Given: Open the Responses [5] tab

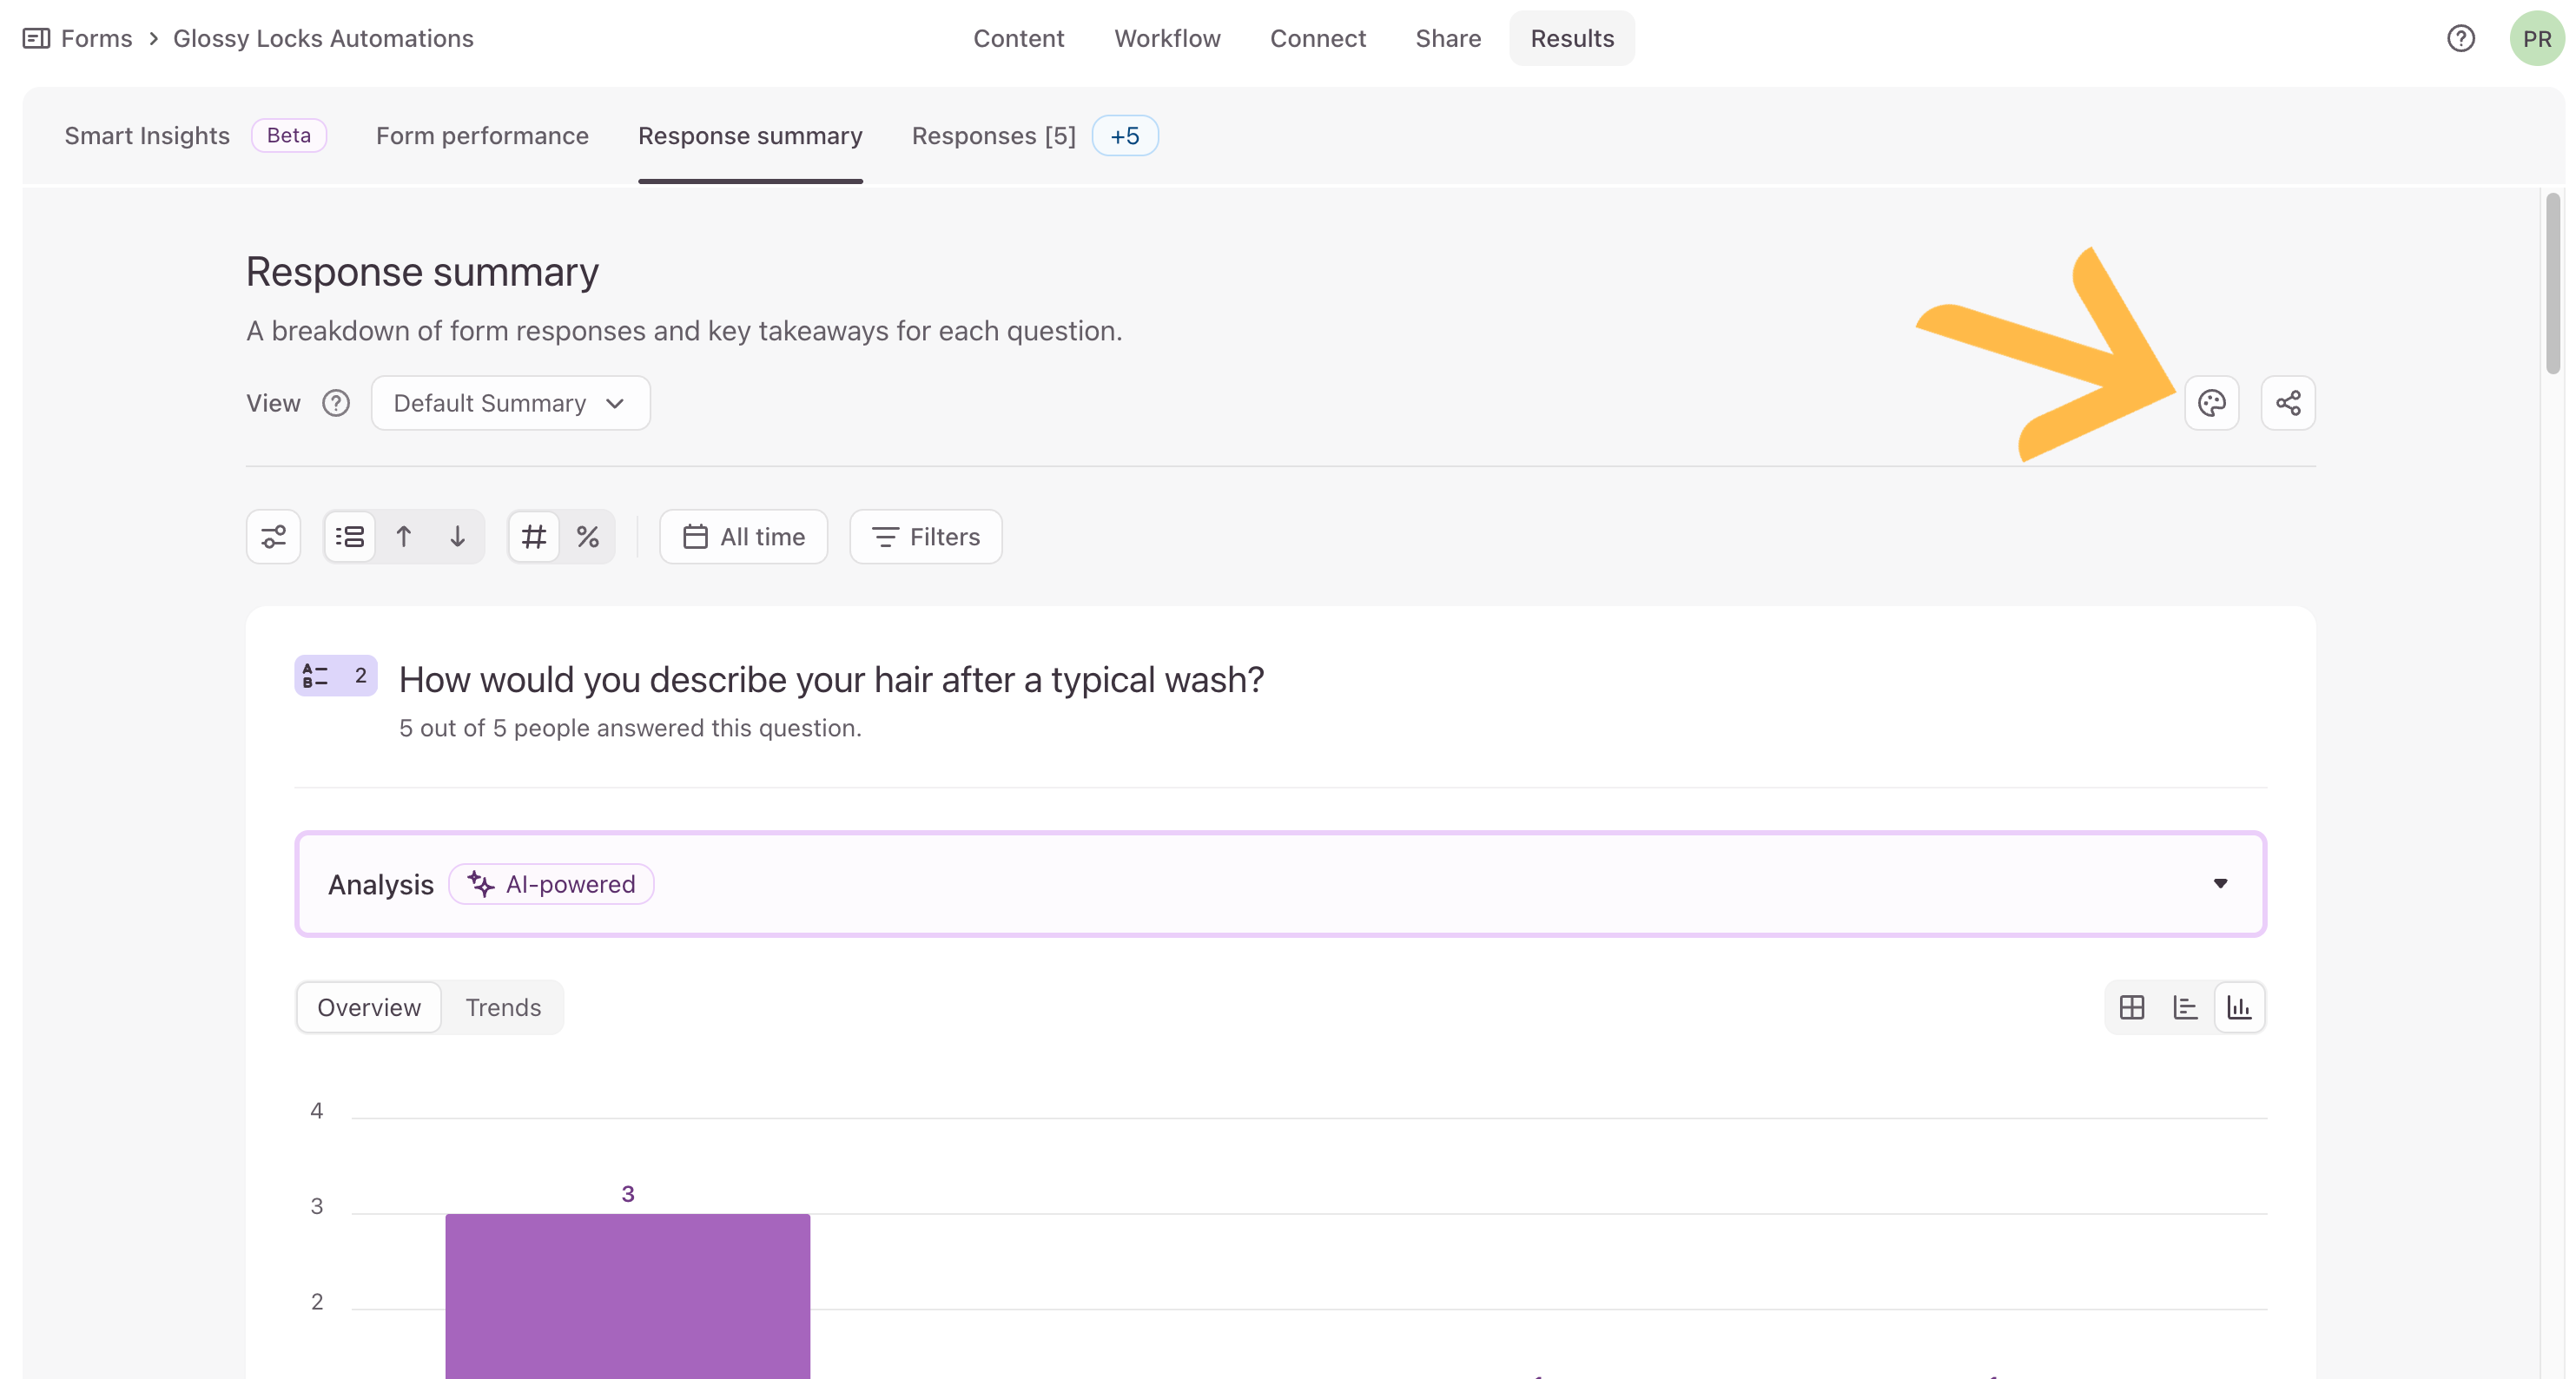Looking at the screenshot, I should [994, 136].
